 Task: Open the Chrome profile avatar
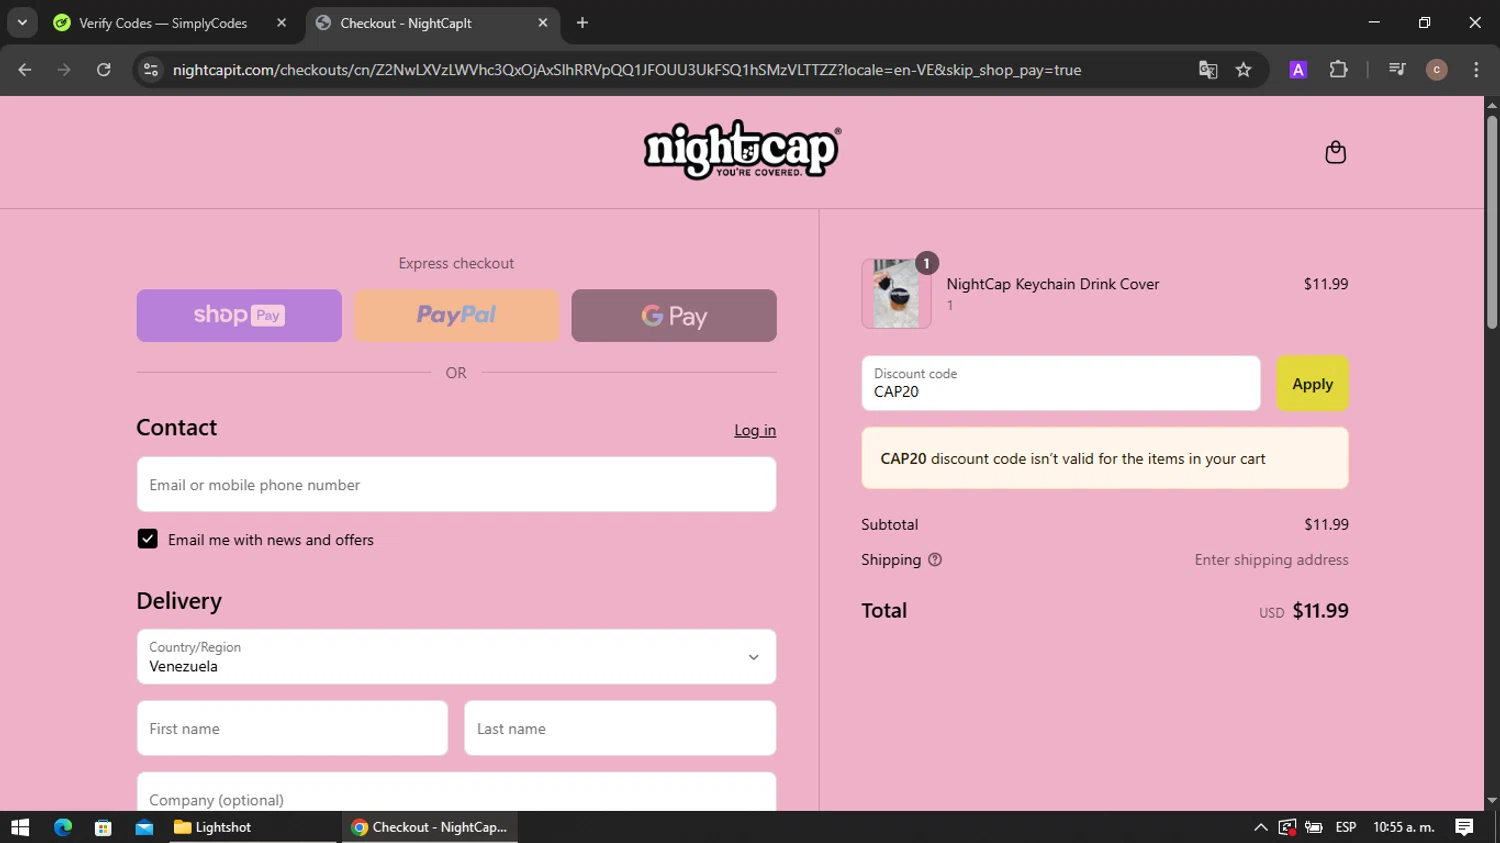(1437, 70)
